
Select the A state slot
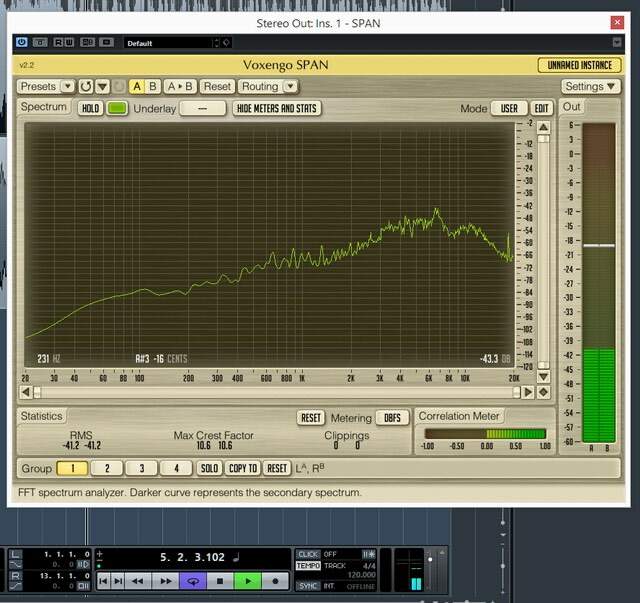coord(137,87)
